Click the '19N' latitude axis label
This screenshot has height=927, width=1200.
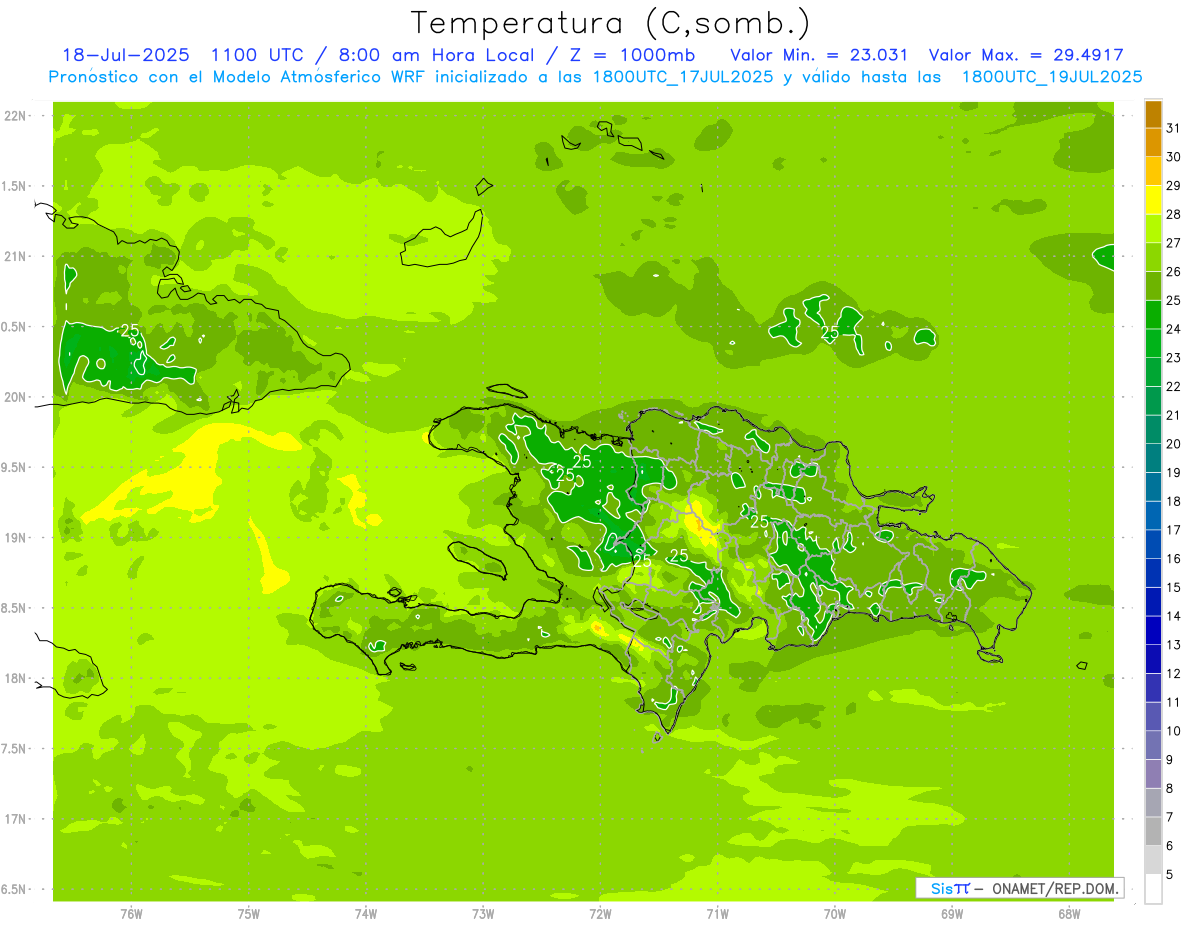tap(16, 538)
